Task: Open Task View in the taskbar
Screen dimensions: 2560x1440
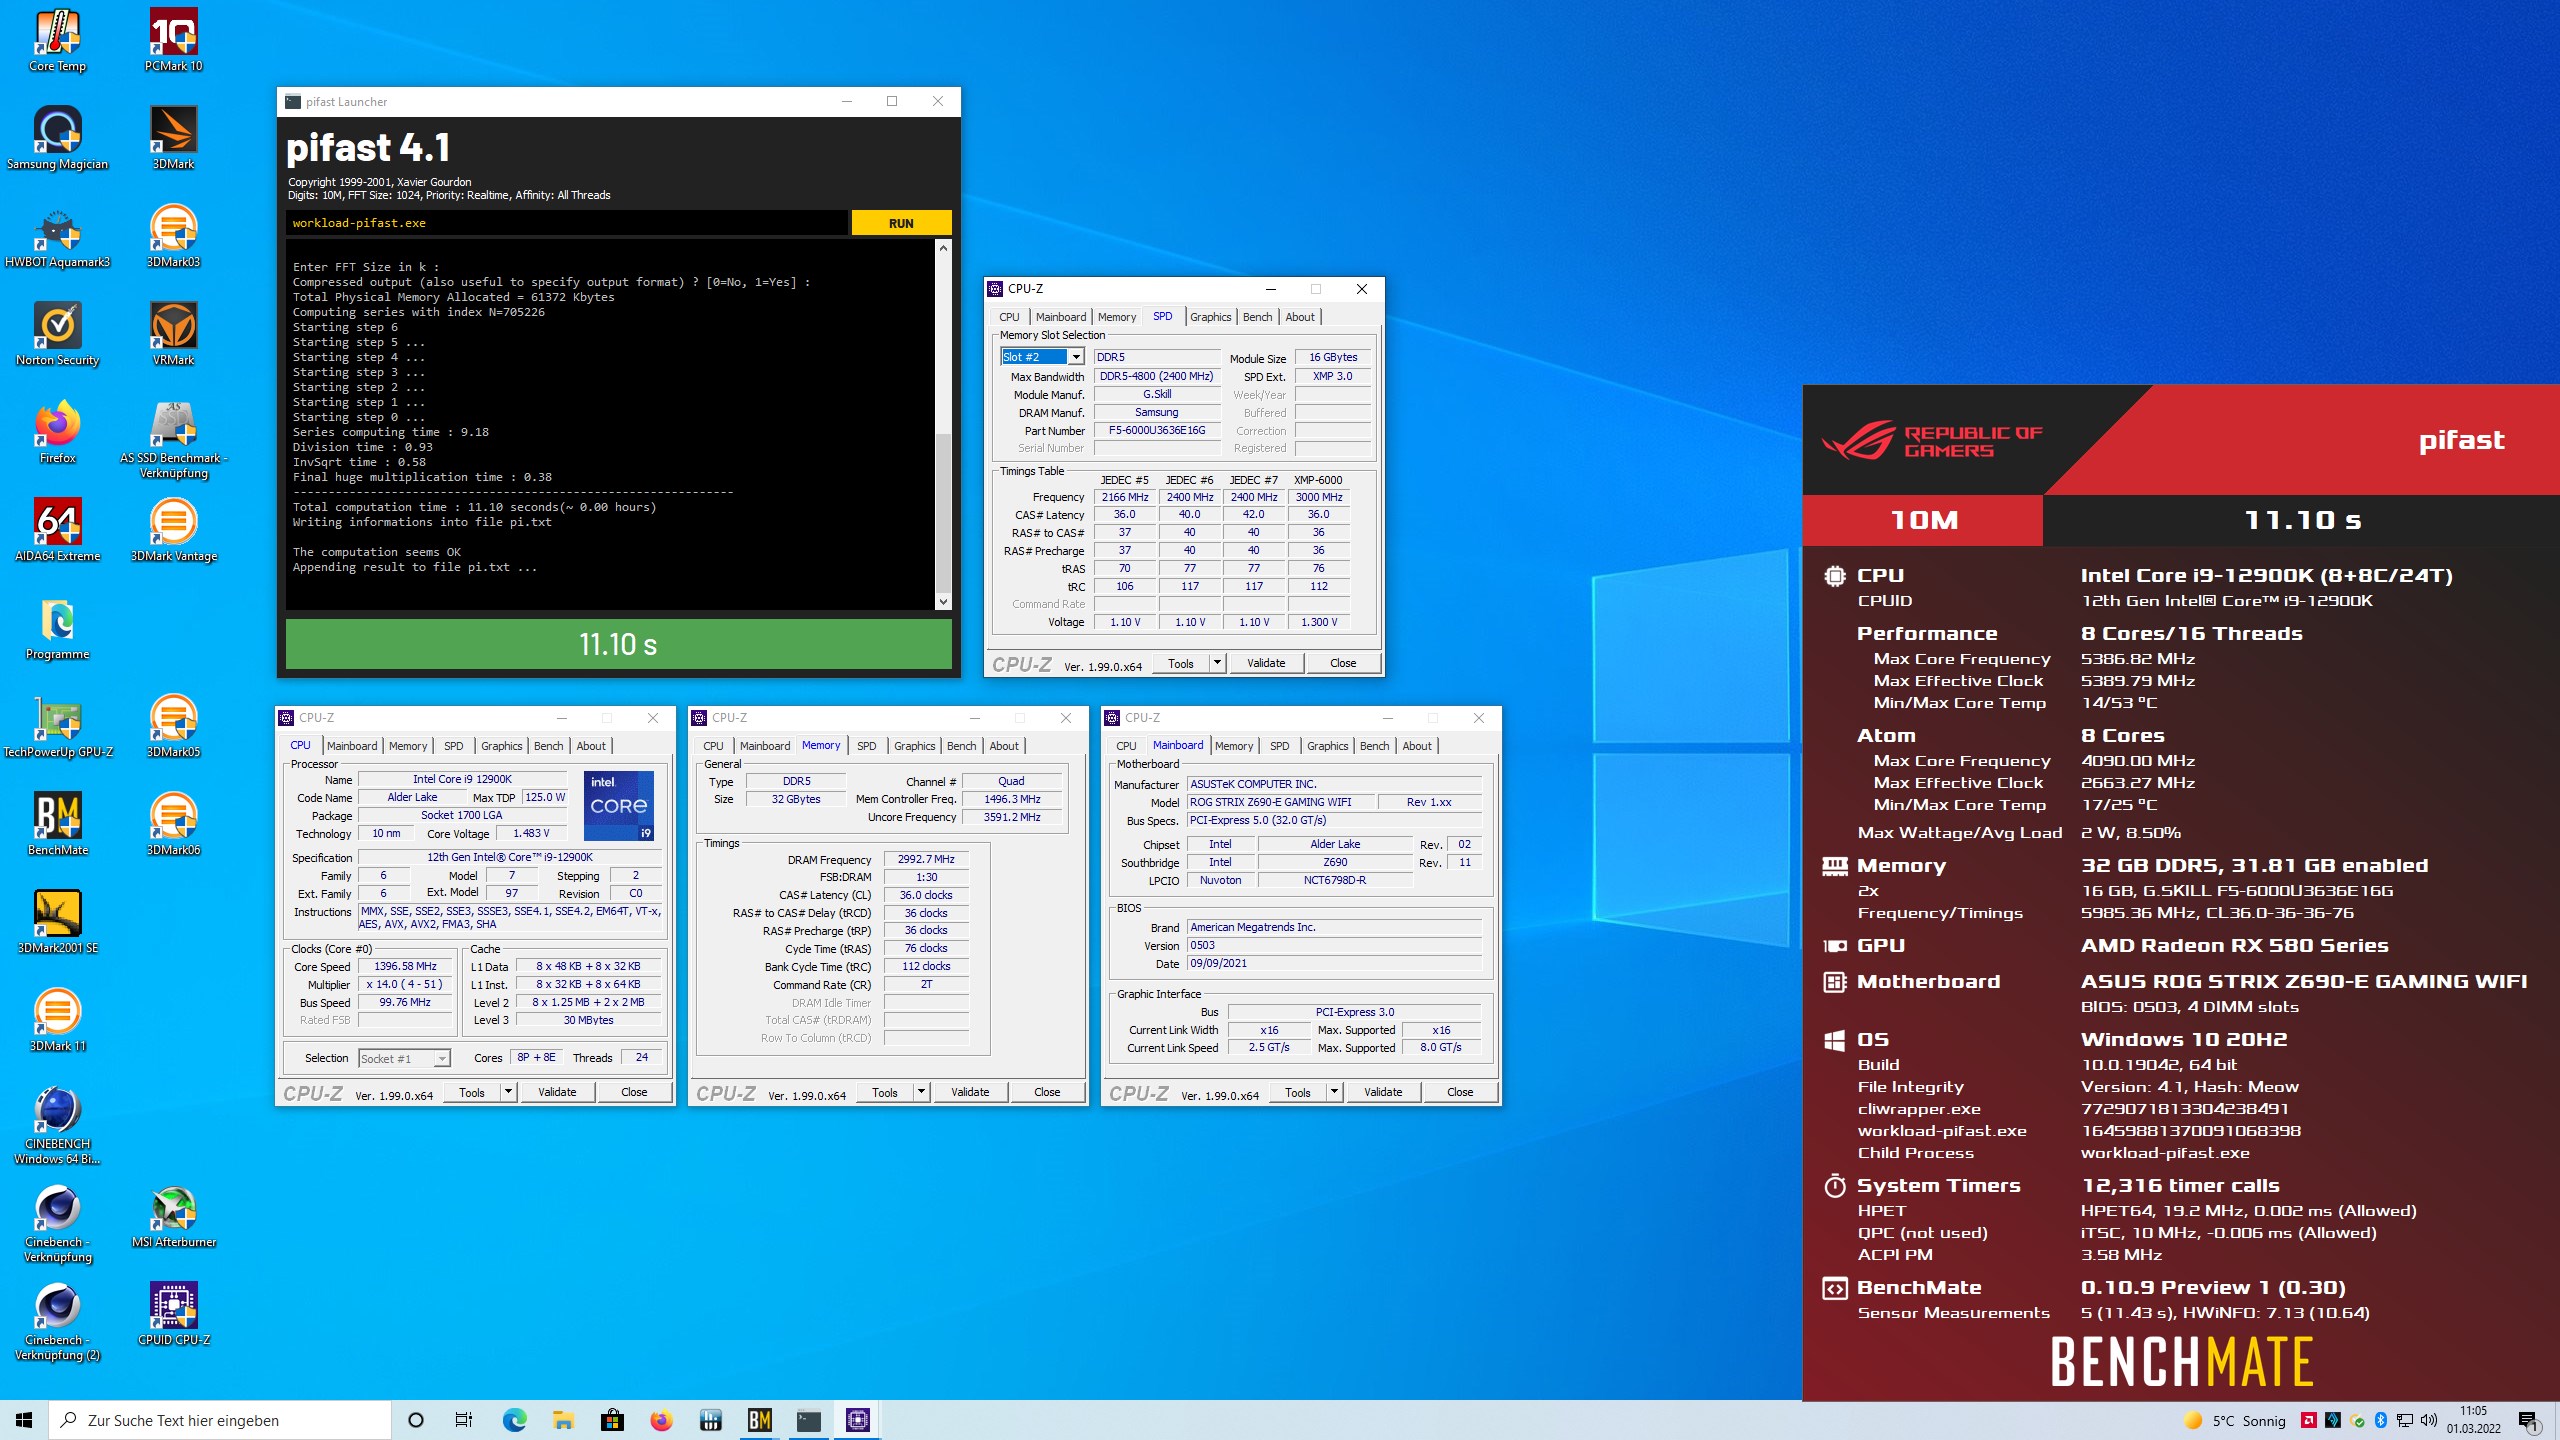Action: [x=464, y=1420]
